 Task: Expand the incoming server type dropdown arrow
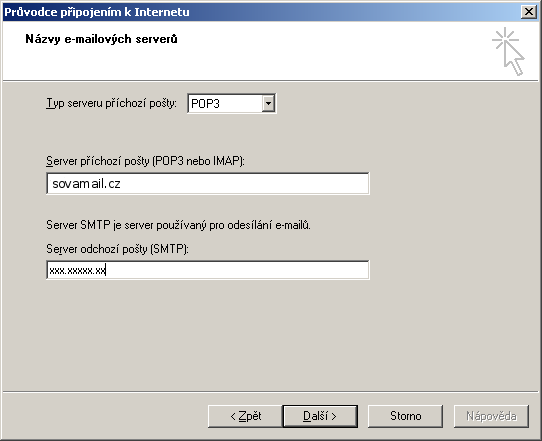[x=268, y=103]
